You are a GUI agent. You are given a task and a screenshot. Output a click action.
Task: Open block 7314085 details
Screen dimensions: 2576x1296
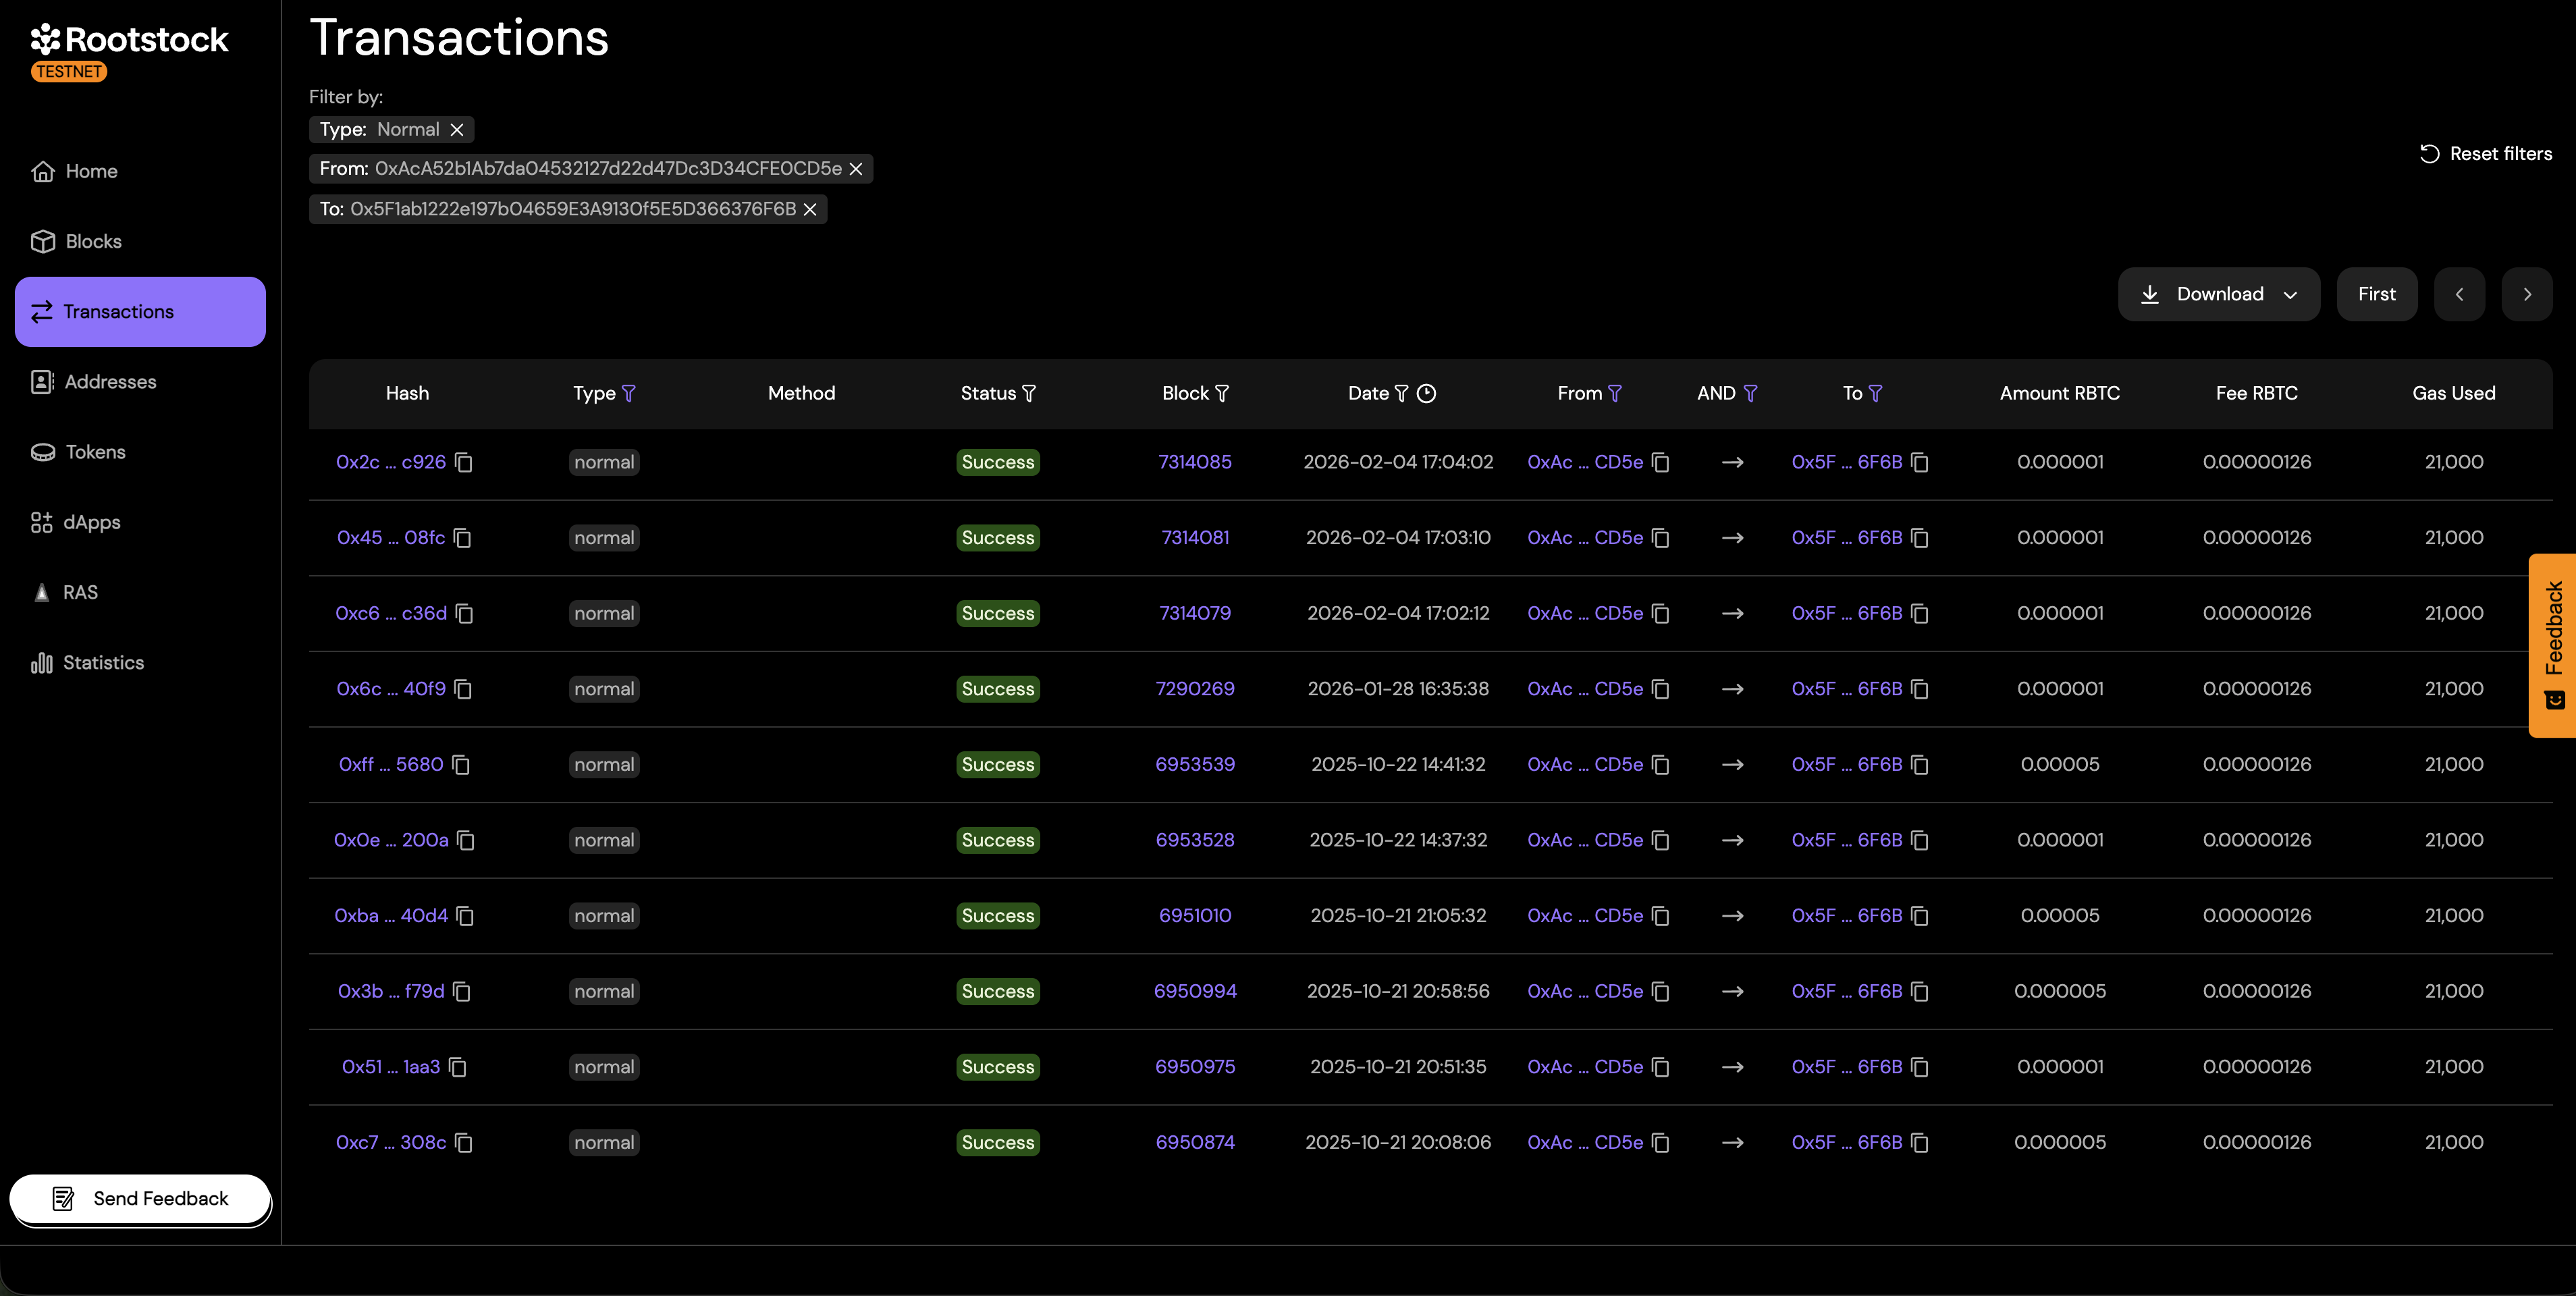point(1194,462)
